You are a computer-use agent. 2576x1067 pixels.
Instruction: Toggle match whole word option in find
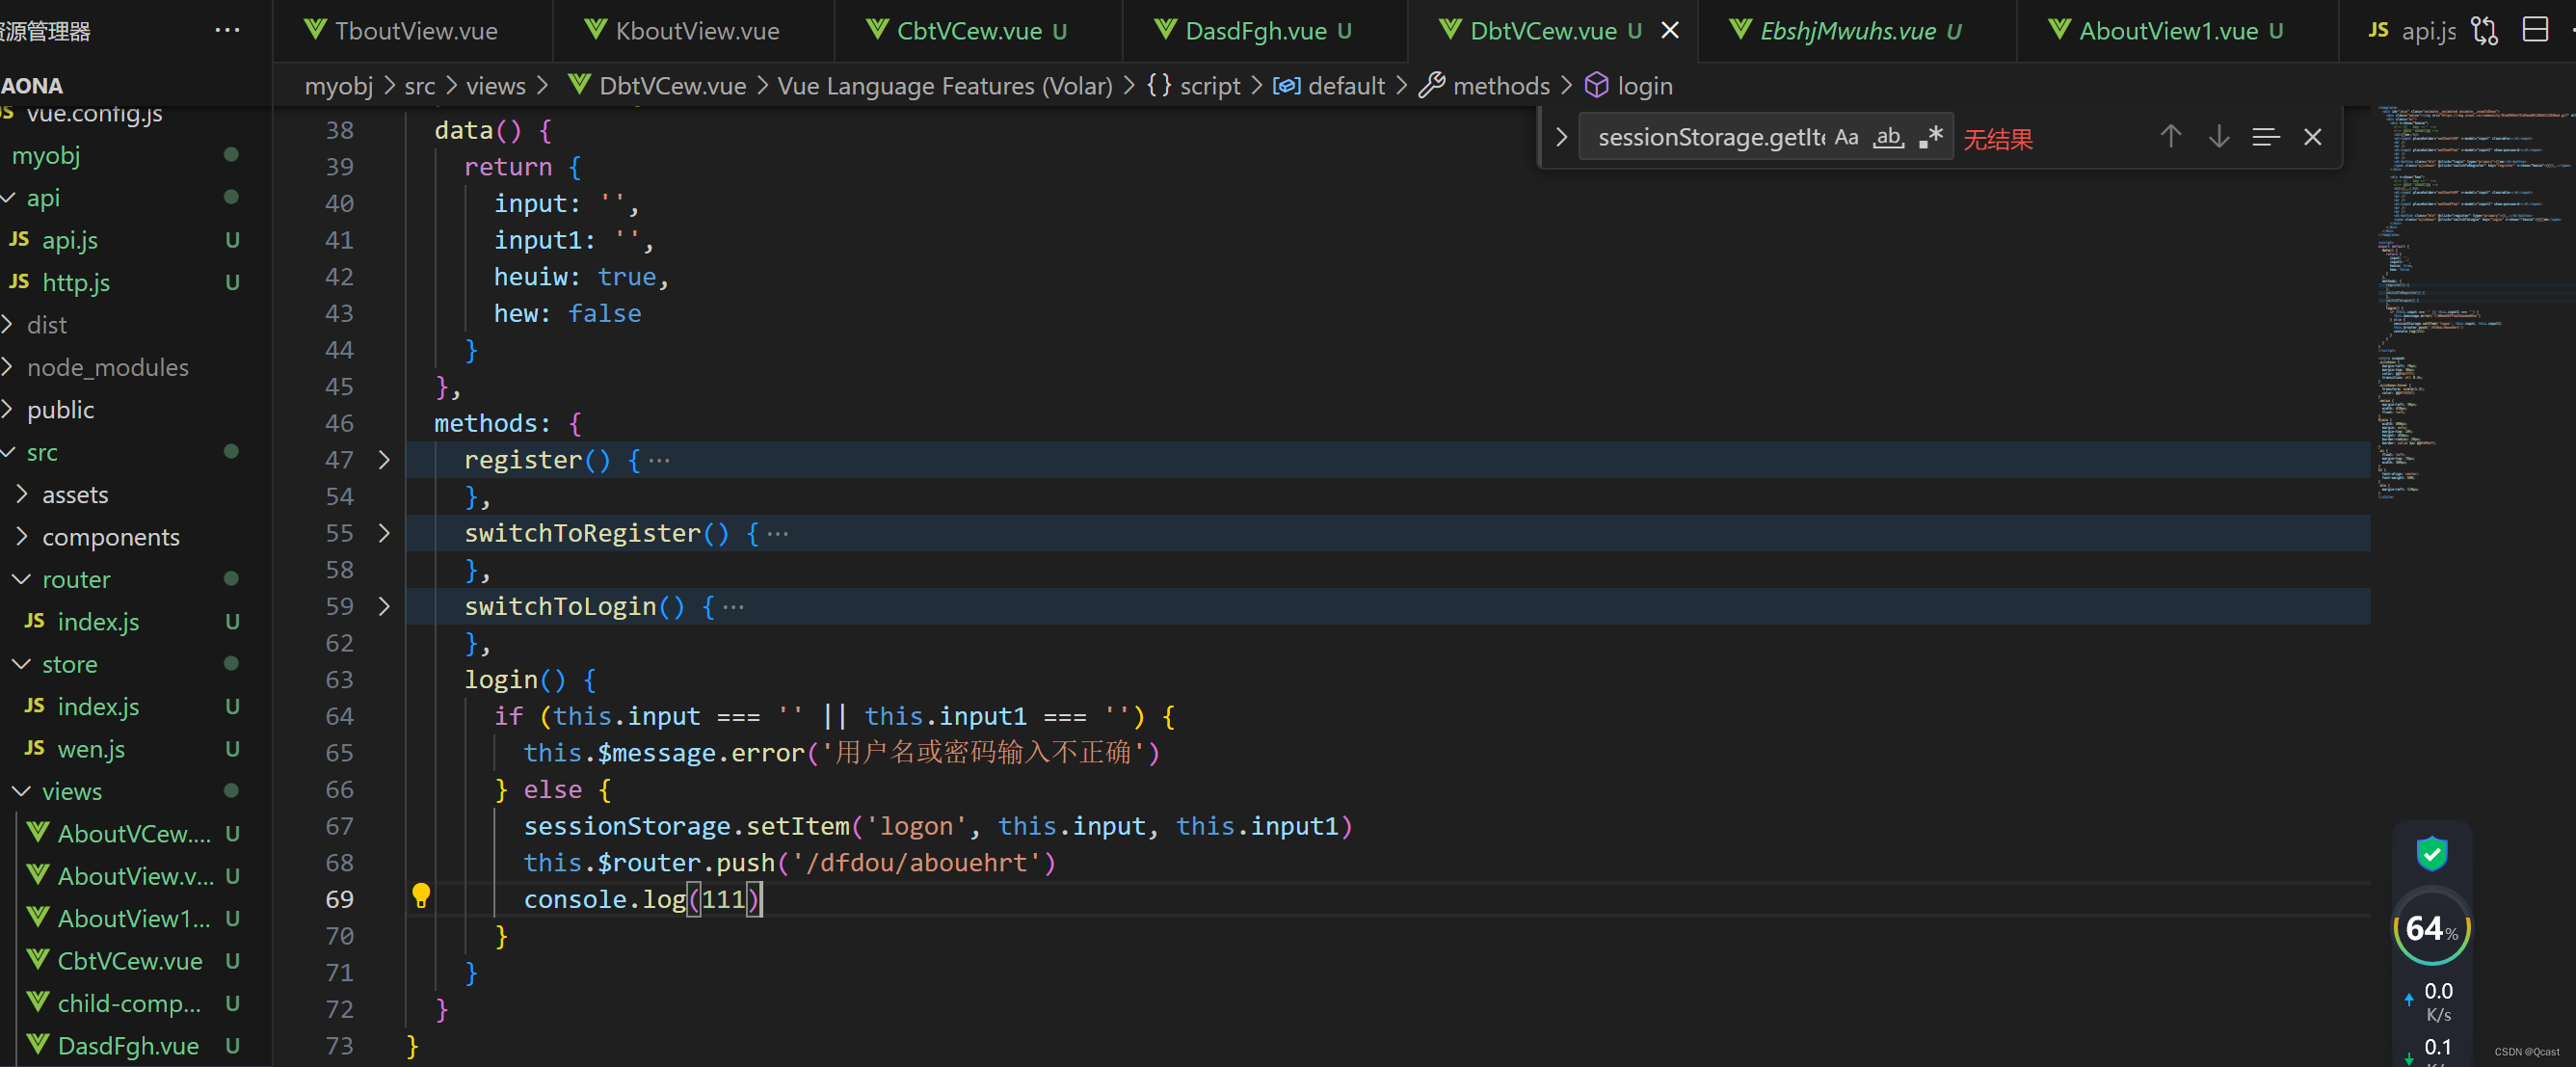[1888, 137]
